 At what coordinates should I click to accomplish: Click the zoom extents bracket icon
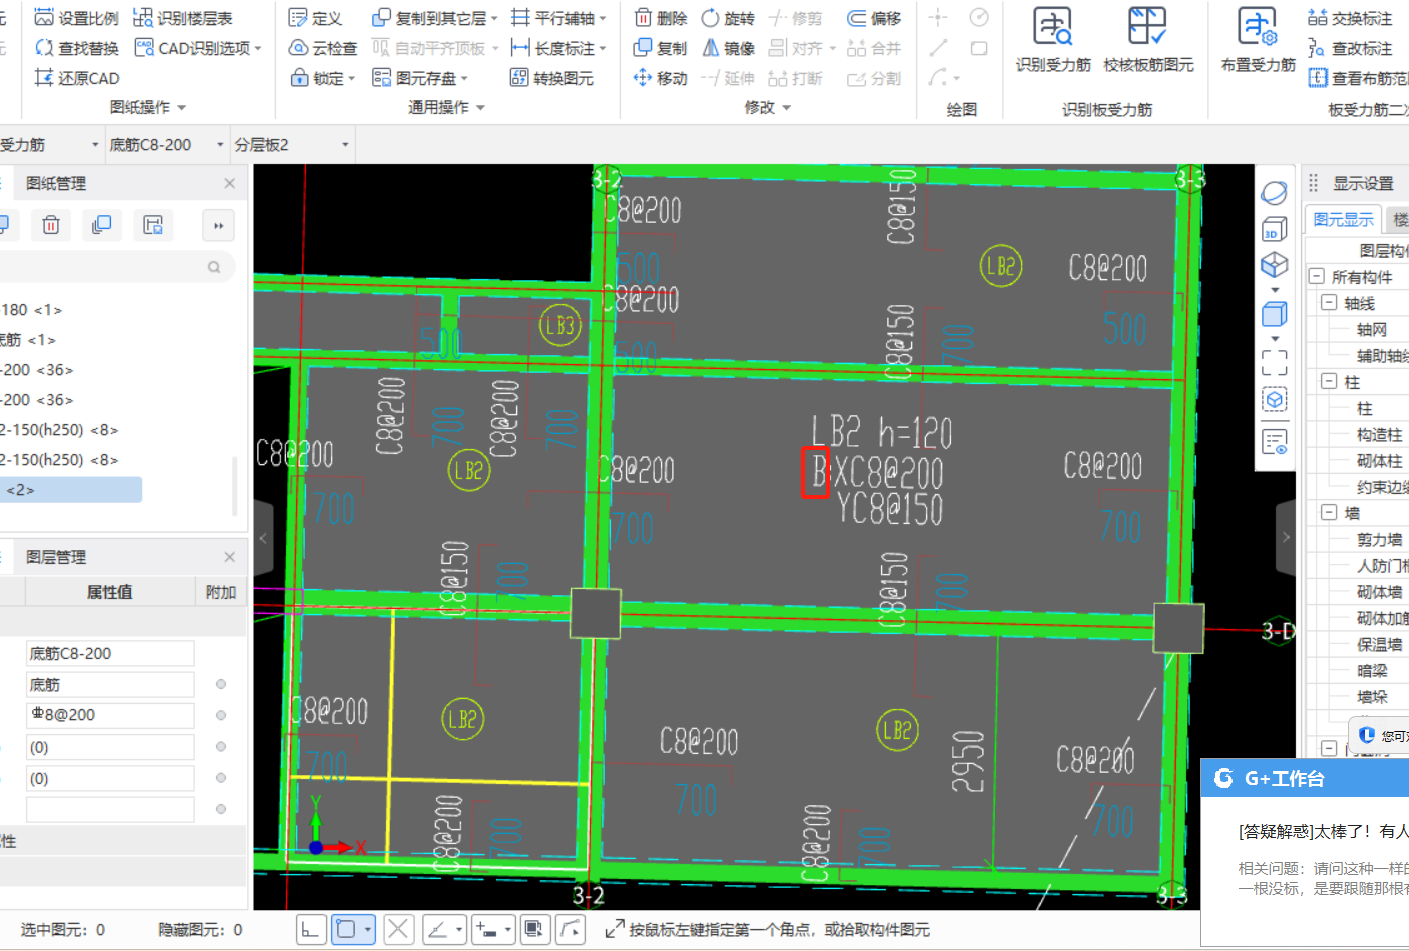1274,362
